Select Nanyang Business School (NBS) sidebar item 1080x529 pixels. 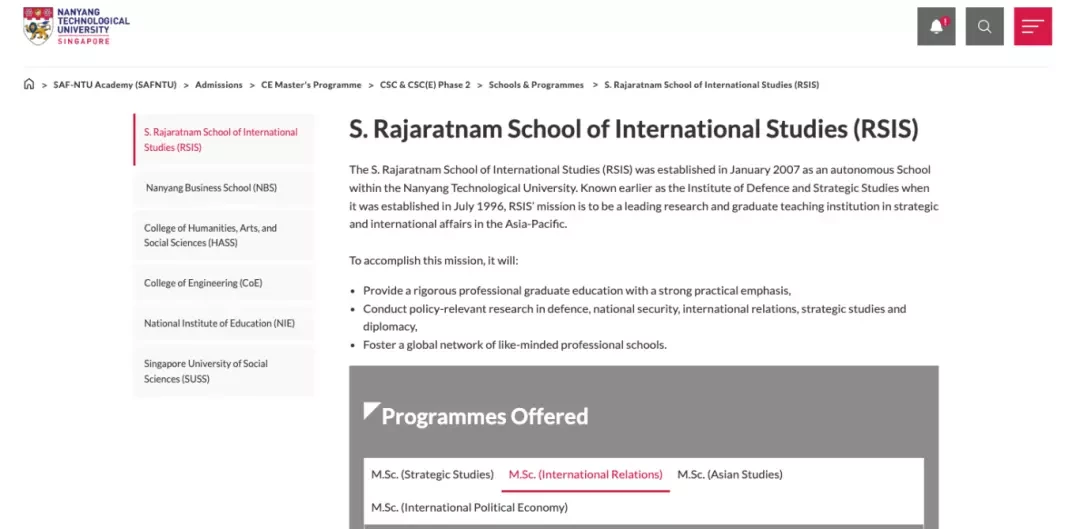[223, 187]
